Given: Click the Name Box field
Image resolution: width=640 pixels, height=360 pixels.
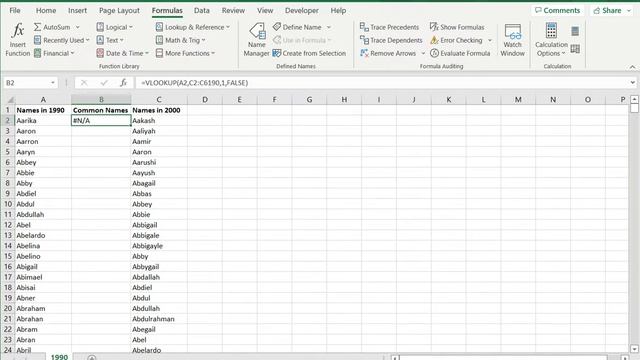Looking at the screenshot, I should (x=26, y=83).
